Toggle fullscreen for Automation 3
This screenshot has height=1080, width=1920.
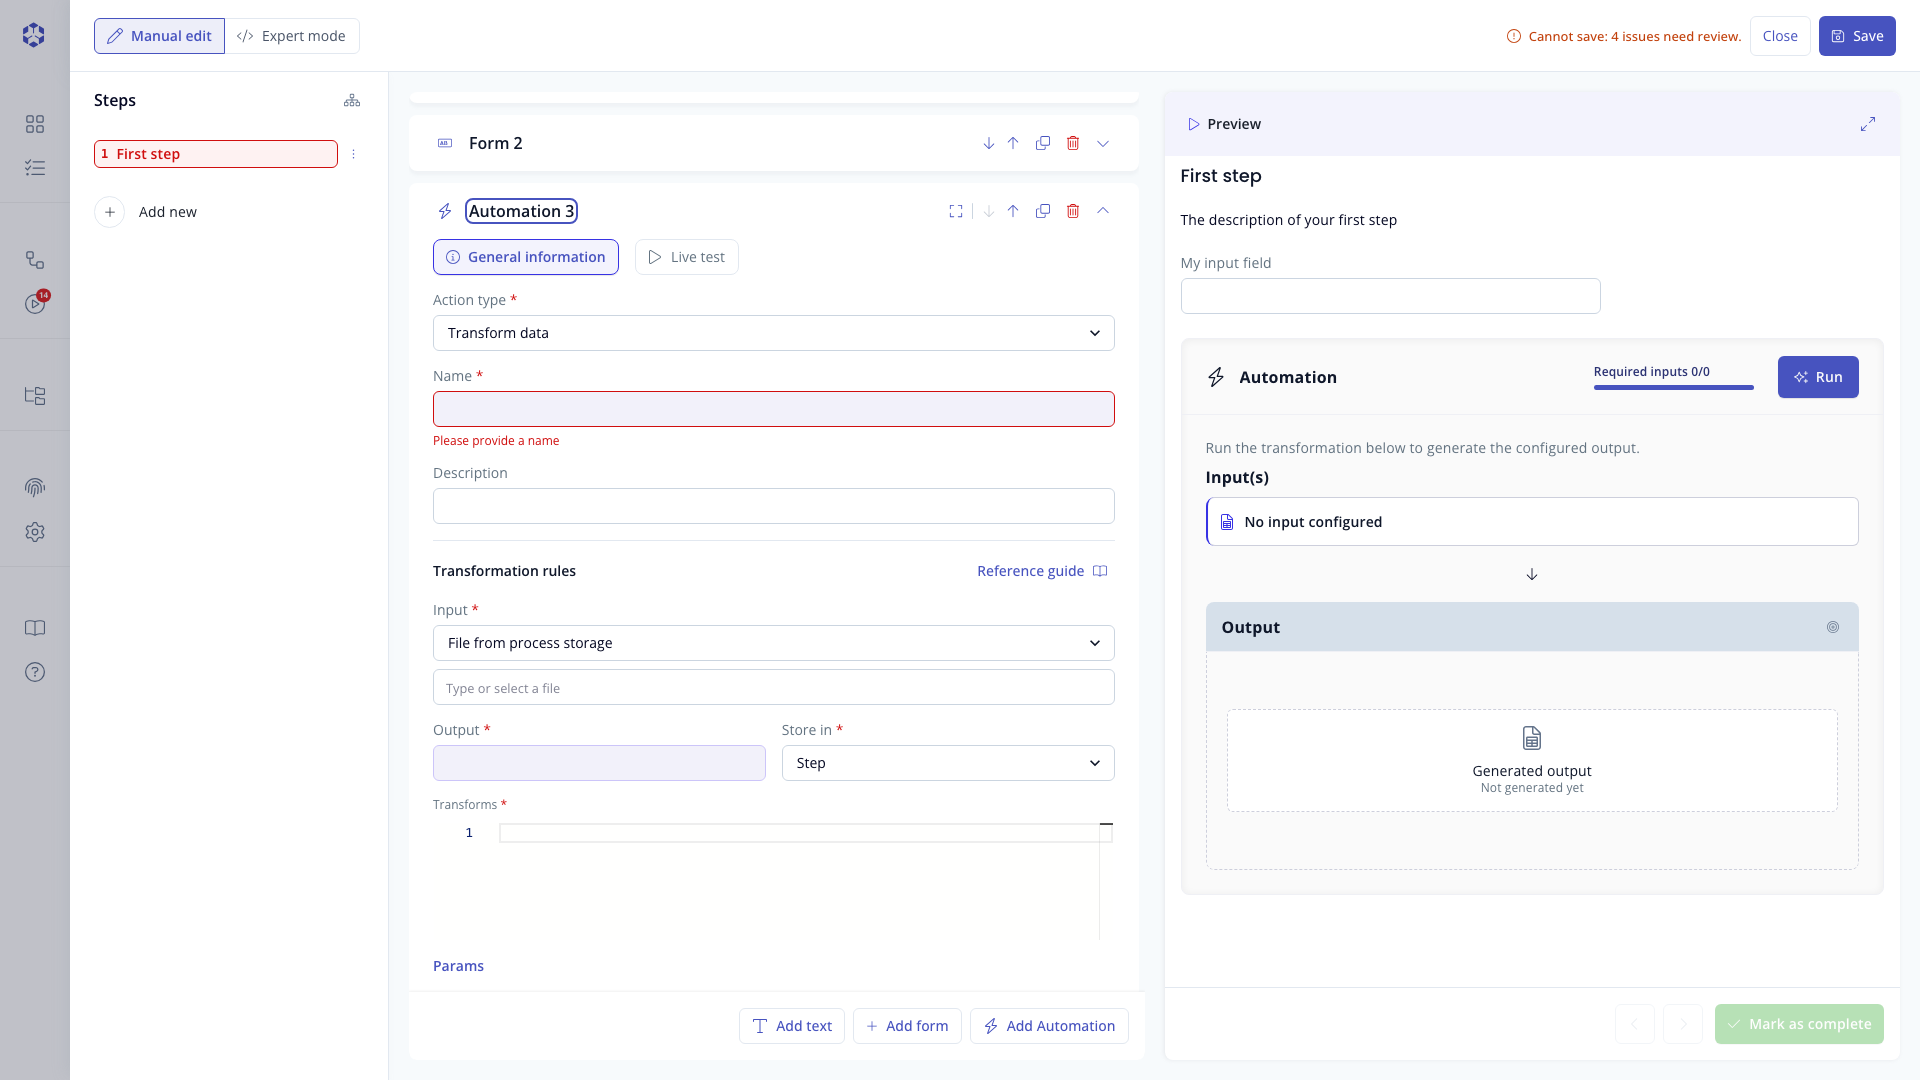(x=956, y=211)
